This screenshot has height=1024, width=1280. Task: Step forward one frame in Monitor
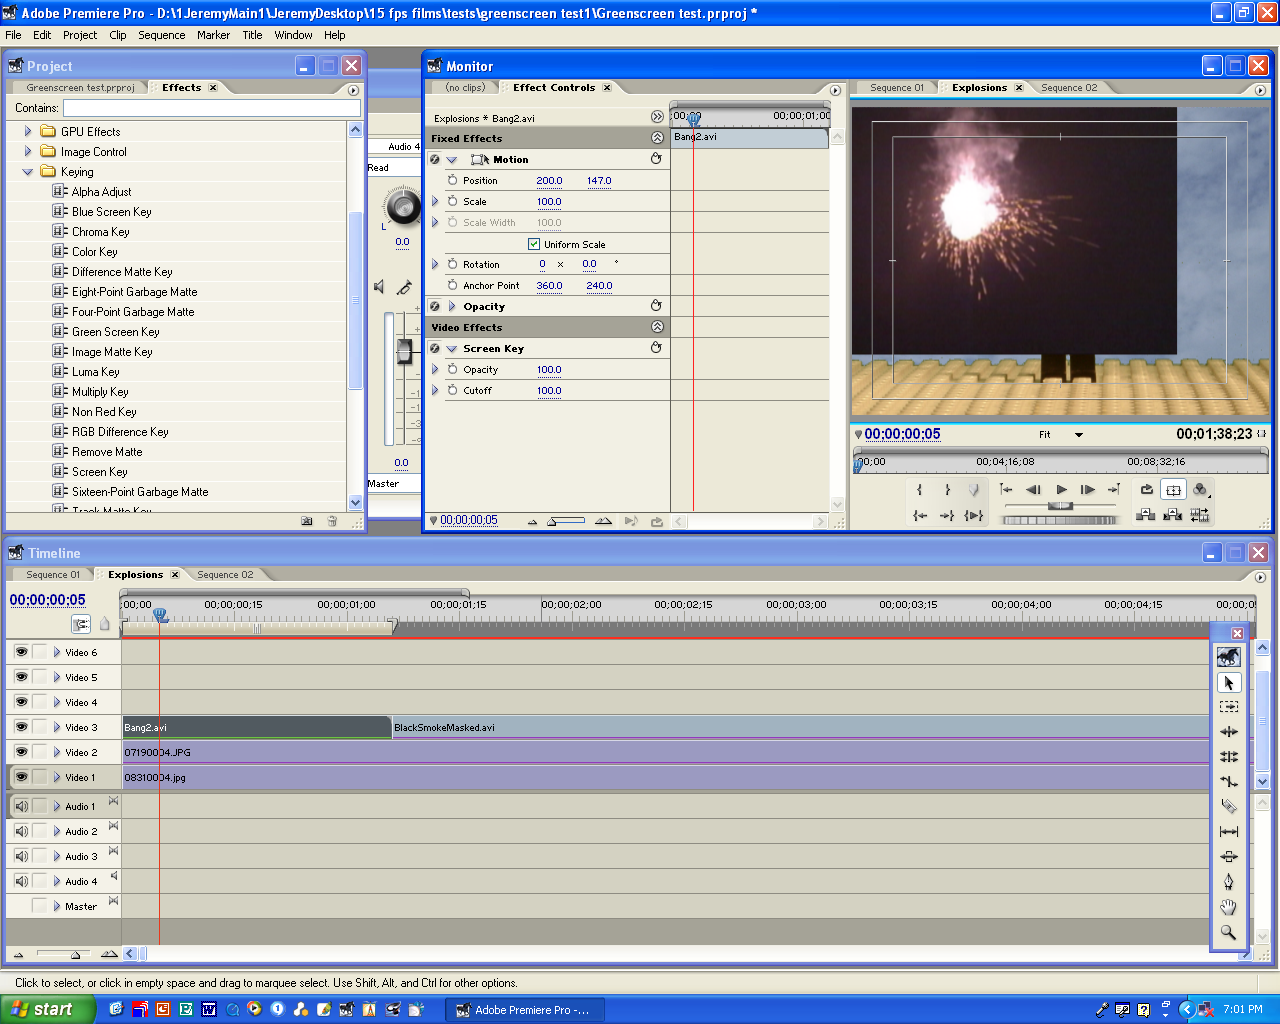pyautogui.click(x=1088, y=490)
